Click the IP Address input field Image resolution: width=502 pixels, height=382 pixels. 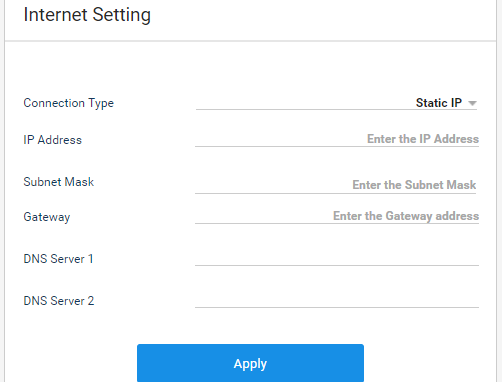click(x=337, y=139)
